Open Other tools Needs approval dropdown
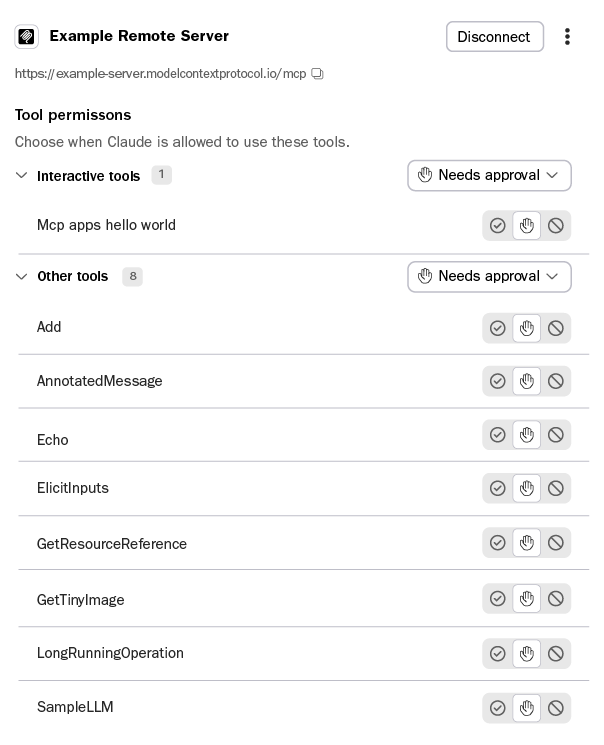 pyautogui.click(x=489, y=276)
